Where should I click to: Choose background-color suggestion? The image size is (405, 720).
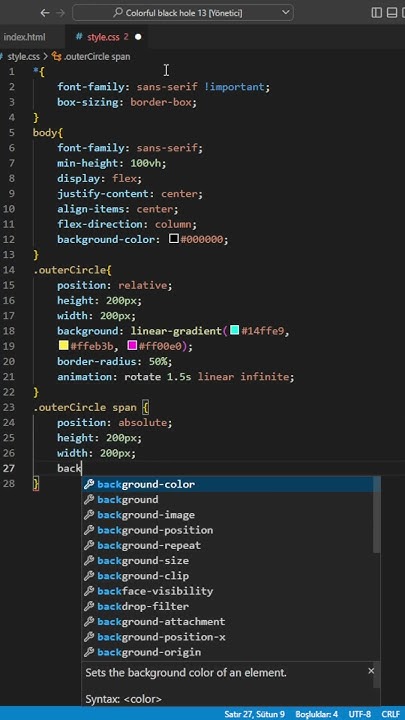(x=228, y=484)
